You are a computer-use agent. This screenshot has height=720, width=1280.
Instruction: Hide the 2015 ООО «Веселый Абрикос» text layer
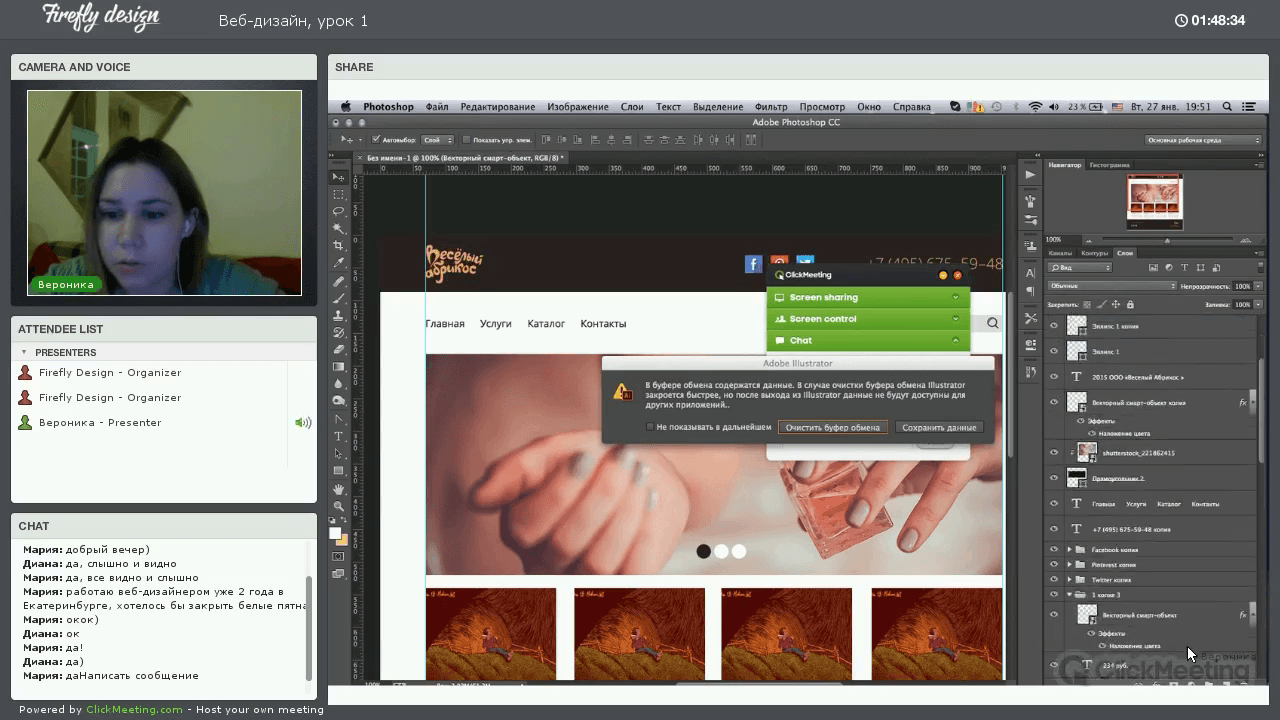click(x=1053, y=377)
